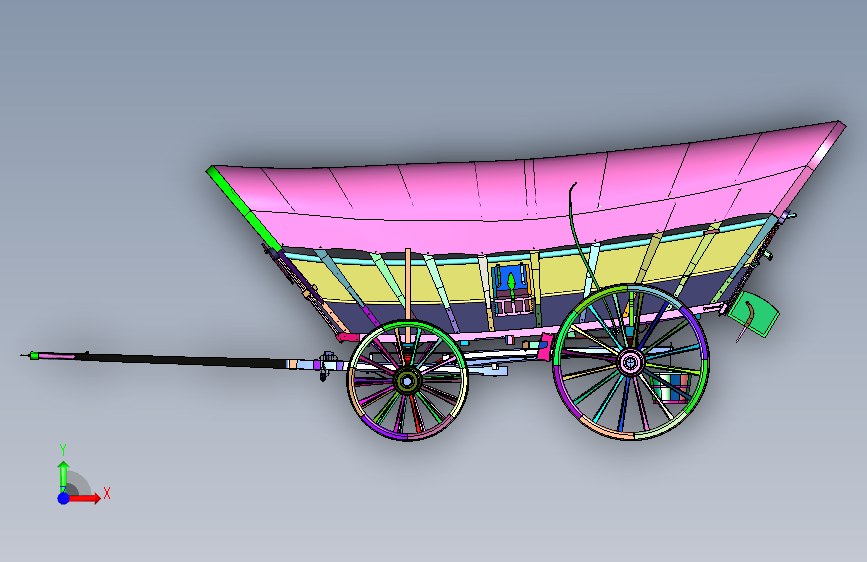
Task: Click the green Y axis arrow of the triad
Action: click(x=64, y=476)
